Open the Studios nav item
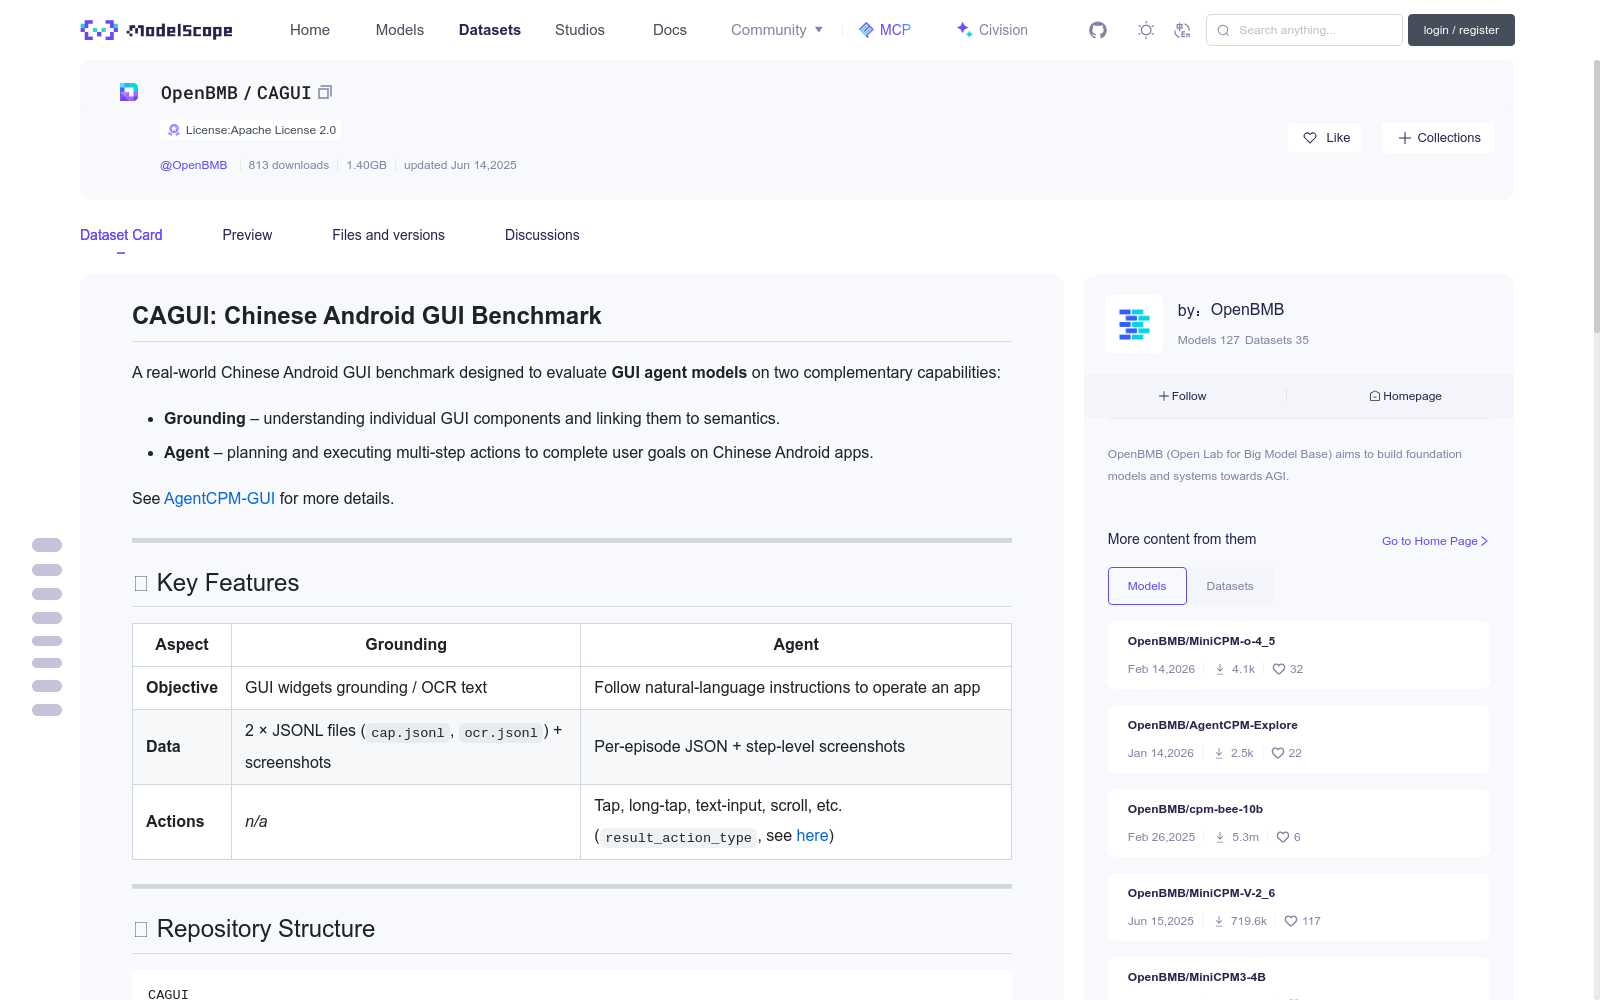The height and width of the screenshot is (1000, 1600). point(580,30)
